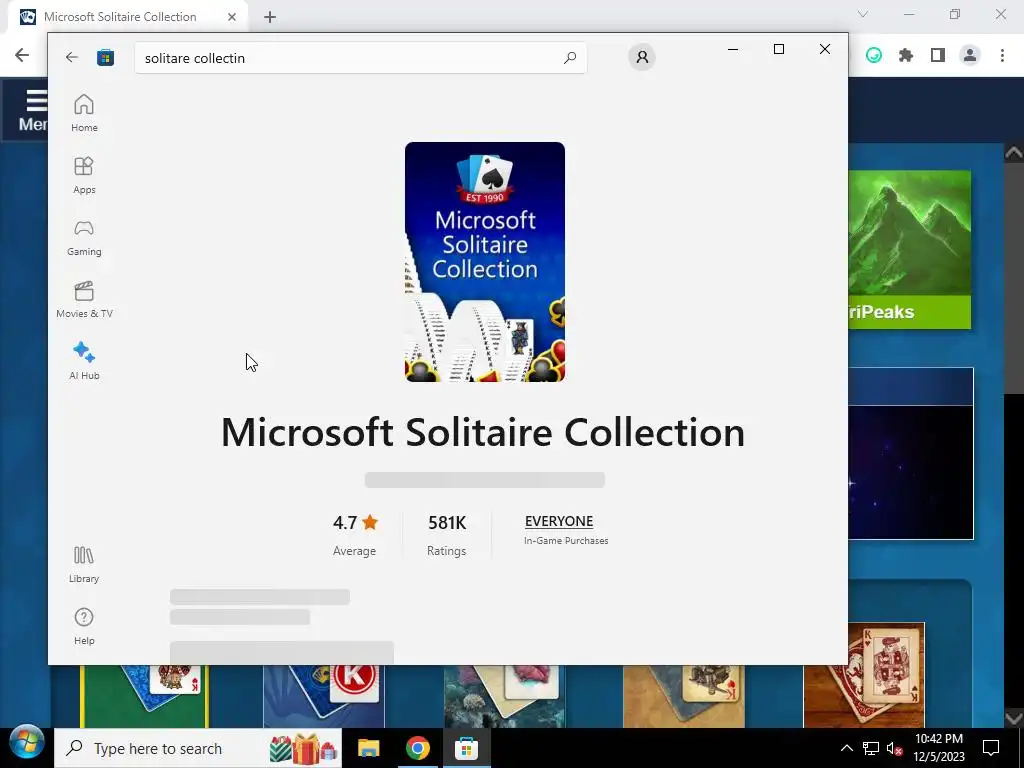The width and height of the screenshot is (1024, 768).
Task: Go back in the Chrome browser
Action: coord(22,55)
